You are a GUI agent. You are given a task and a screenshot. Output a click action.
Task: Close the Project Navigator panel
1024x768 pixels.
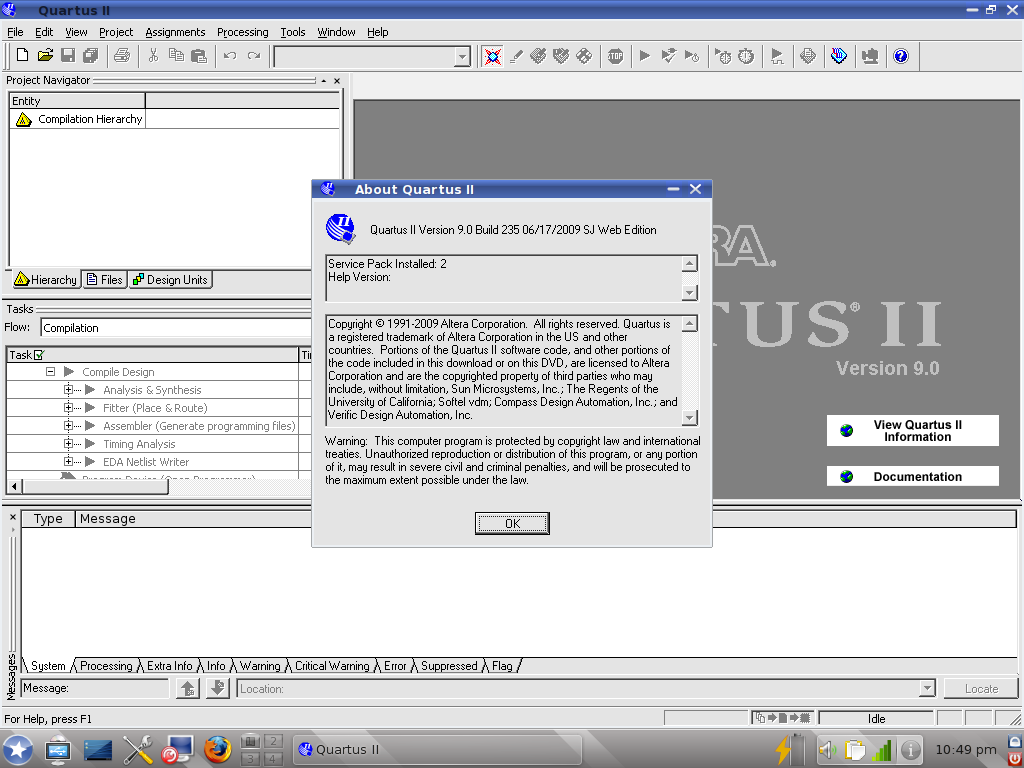pos(337,81)
